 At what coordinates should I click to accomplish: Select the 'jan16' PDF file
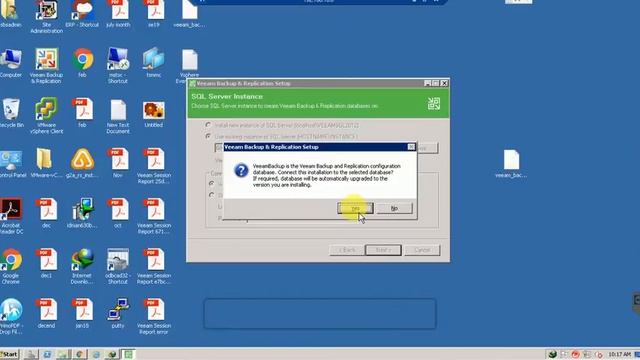[x=82, y=314]
